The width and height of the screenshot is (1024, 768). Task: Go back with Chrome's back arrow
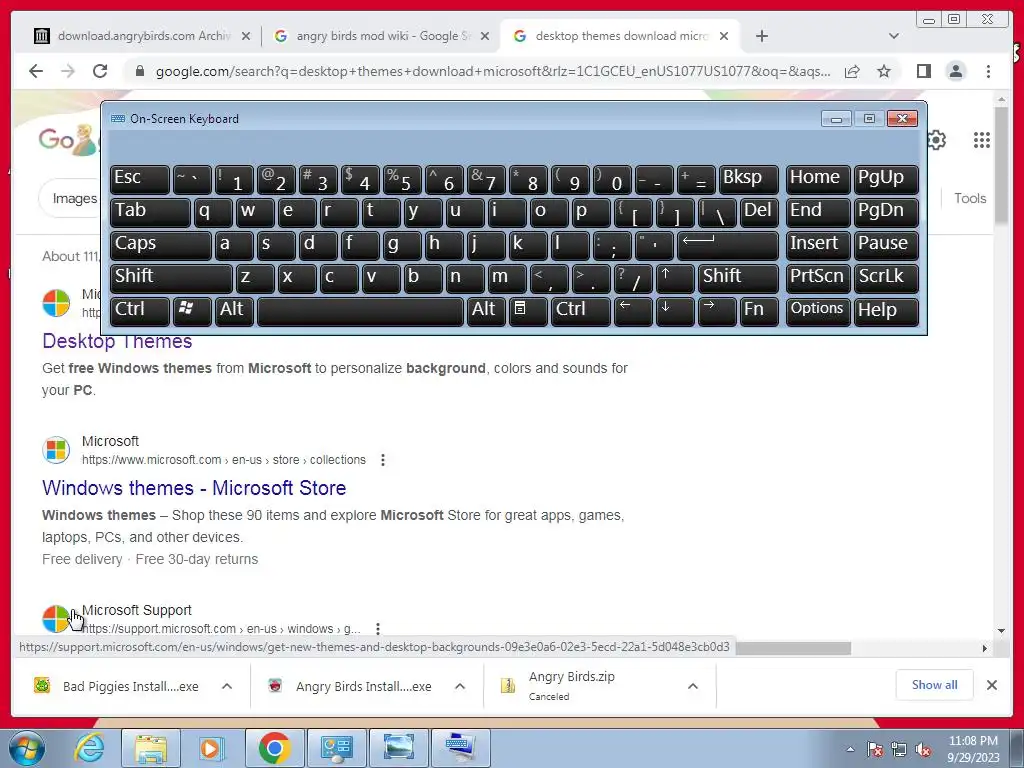36,71
